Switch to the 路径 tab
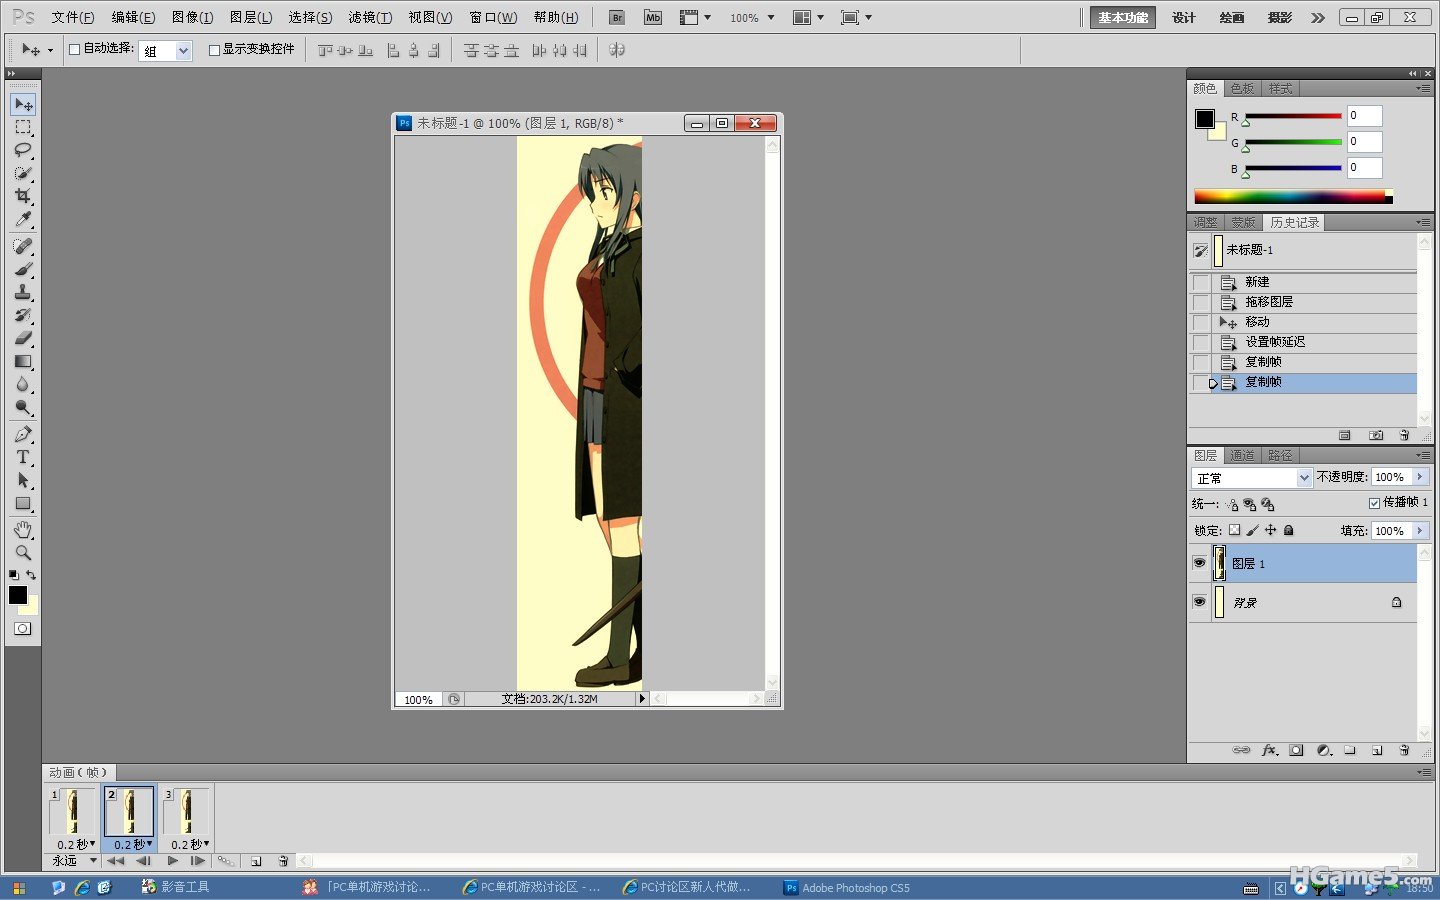This screenshot has width=1440, height=900. click(1280, 455)
